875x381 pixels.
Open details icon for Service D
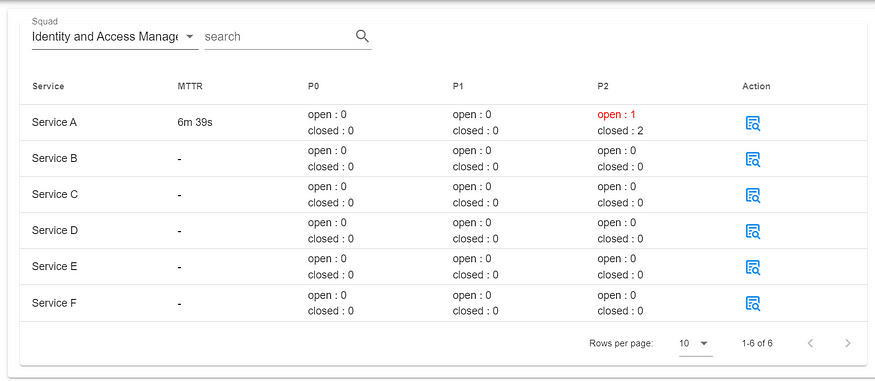click(753, 232)
